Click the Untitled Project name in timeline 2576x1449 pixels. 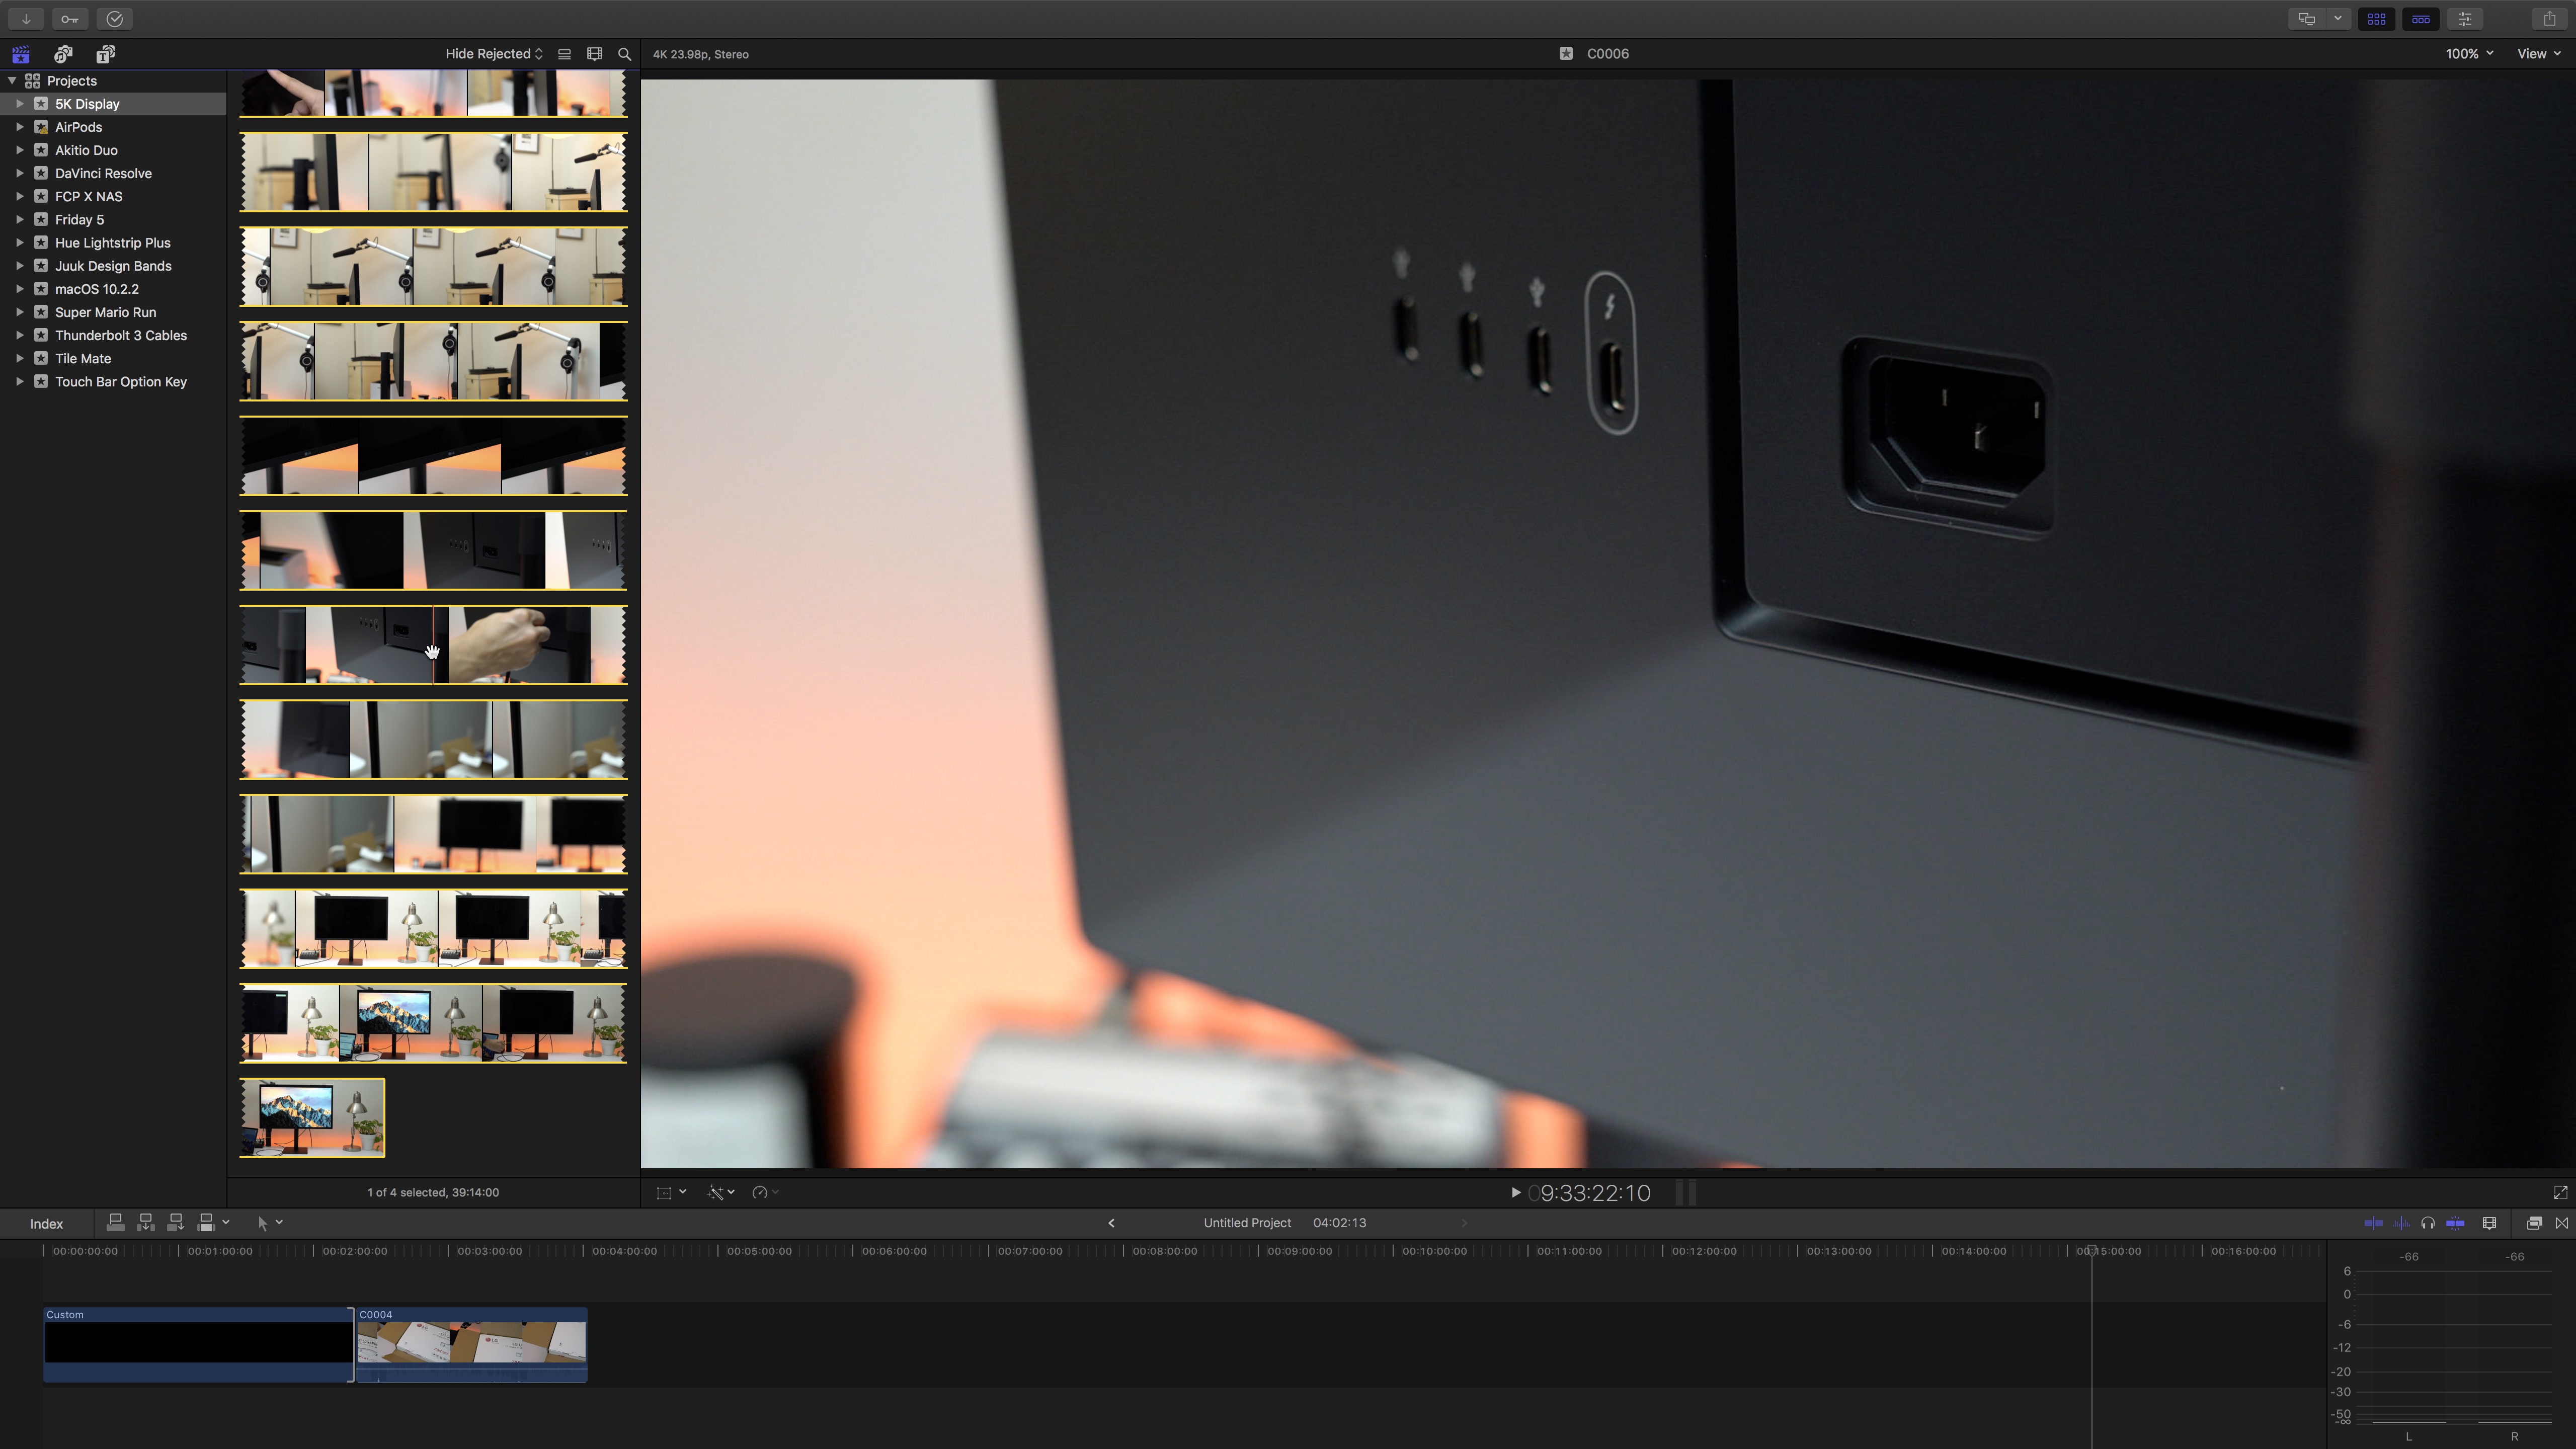pos(1247,1222)
